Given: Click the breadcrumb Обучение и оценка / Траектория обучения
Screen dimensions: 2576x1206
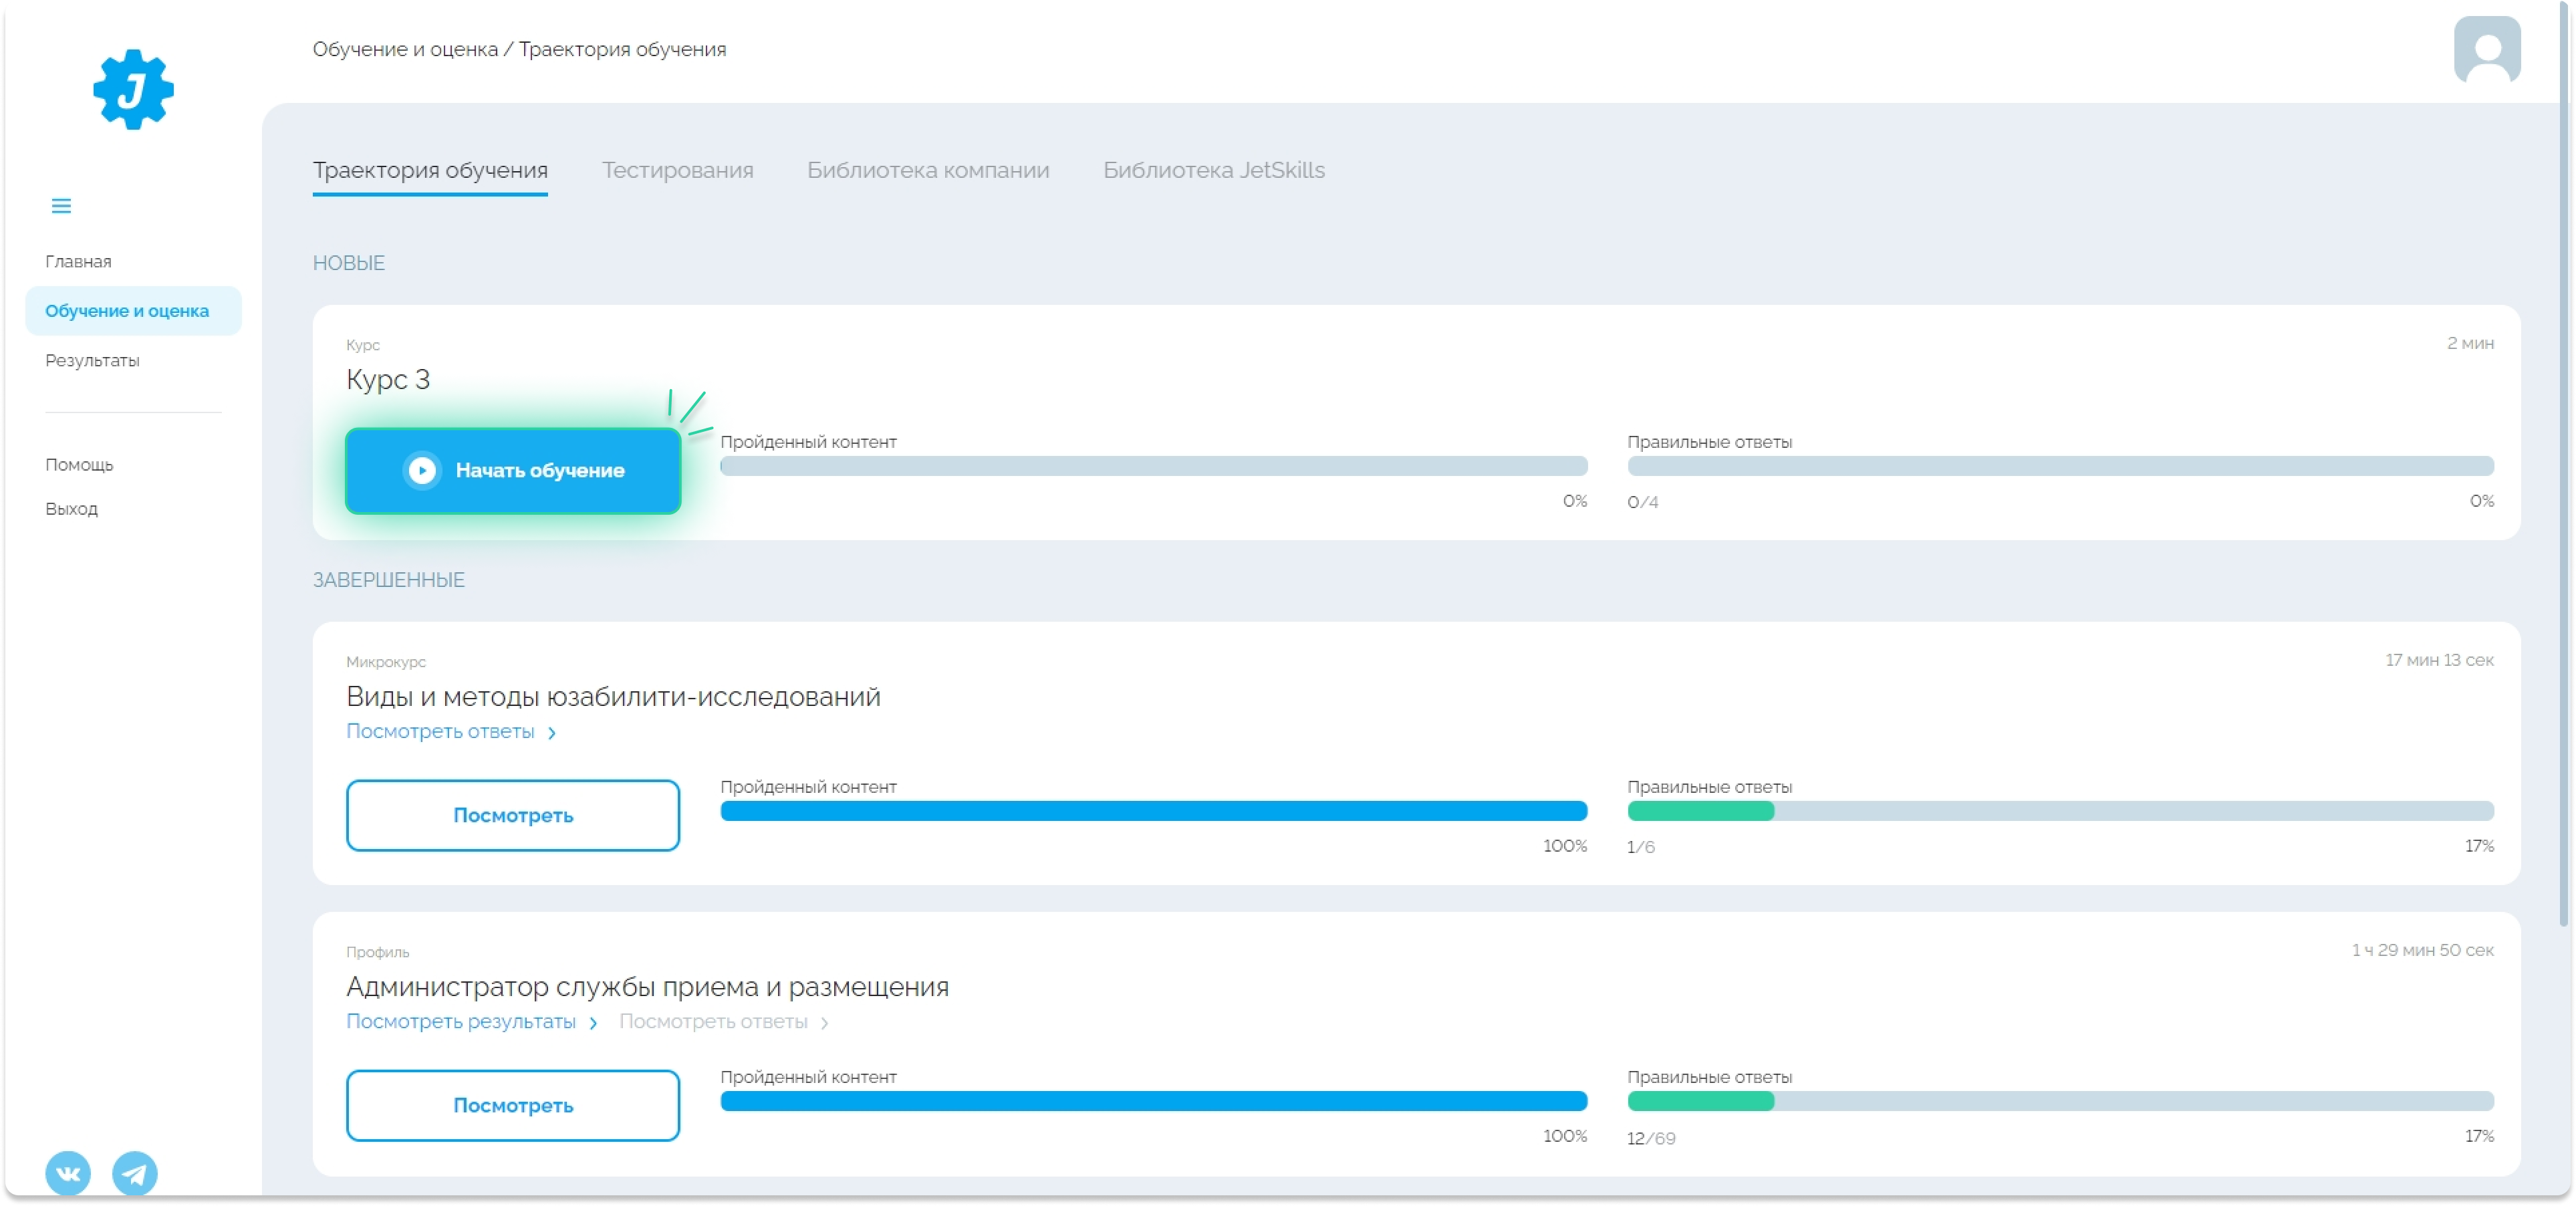Looking at the screenshot, I should 519,49.
